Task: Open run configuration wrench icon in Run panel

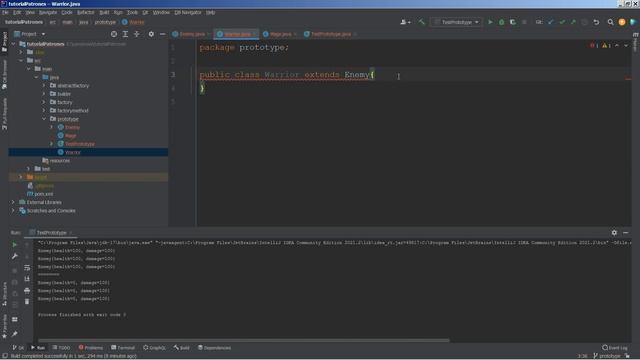Action: pos(15,256)
